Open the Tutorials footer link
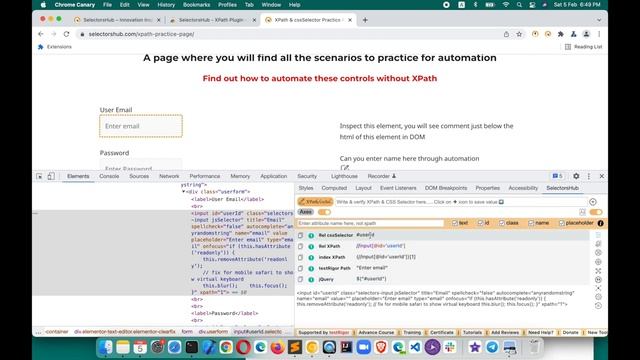This screenshot has height=360, width=640. click(x=472, y=333)
